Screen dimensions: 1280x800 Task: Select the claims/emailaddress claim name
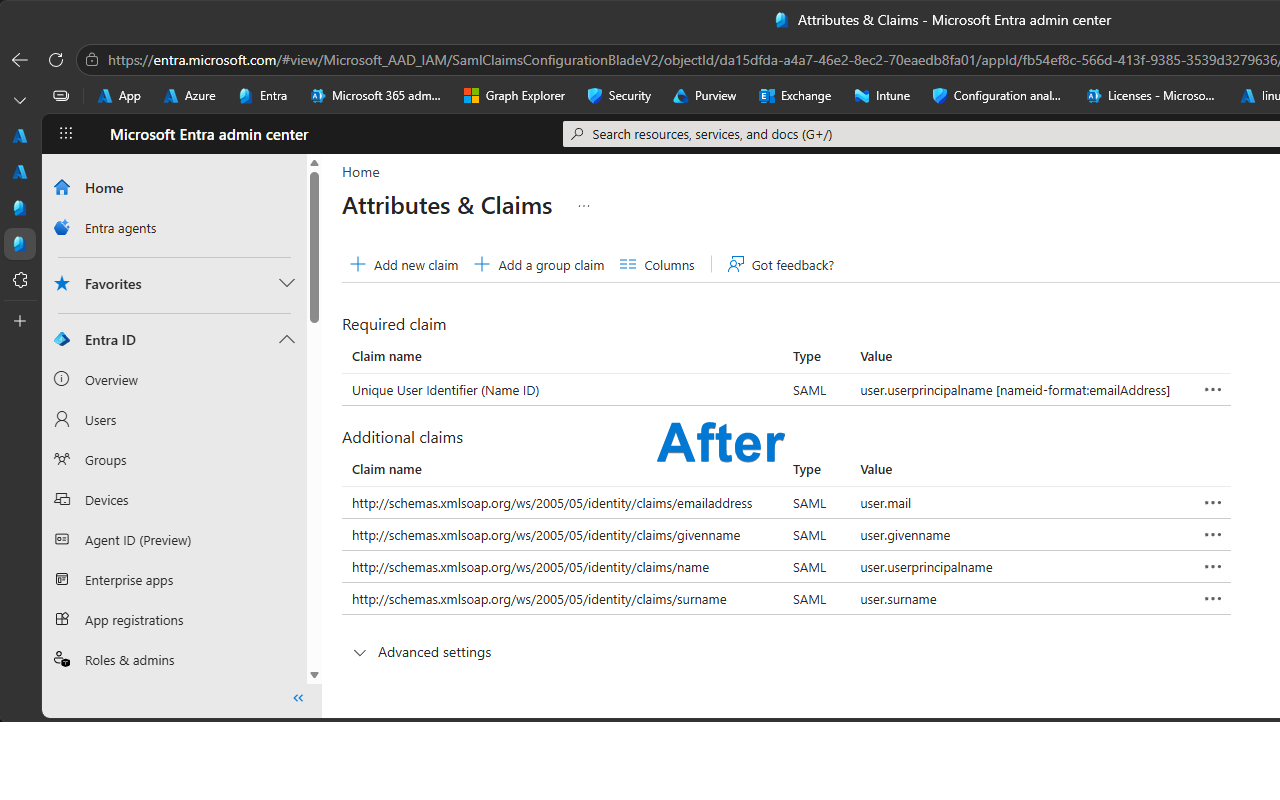coord(552,503)
